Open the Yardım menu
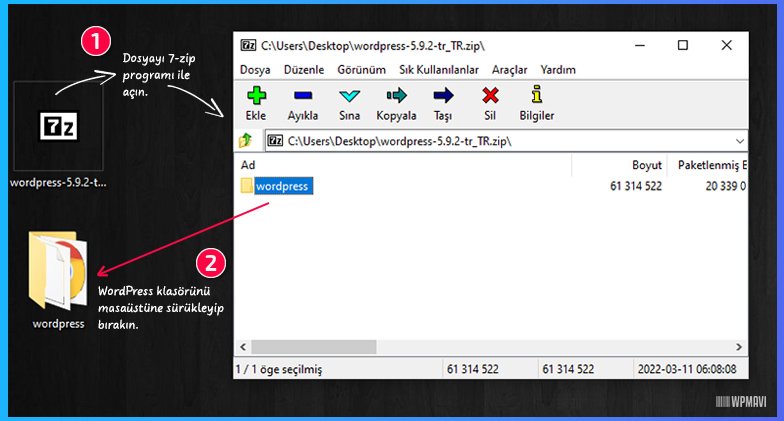784x421 pixels. point(558,70)
